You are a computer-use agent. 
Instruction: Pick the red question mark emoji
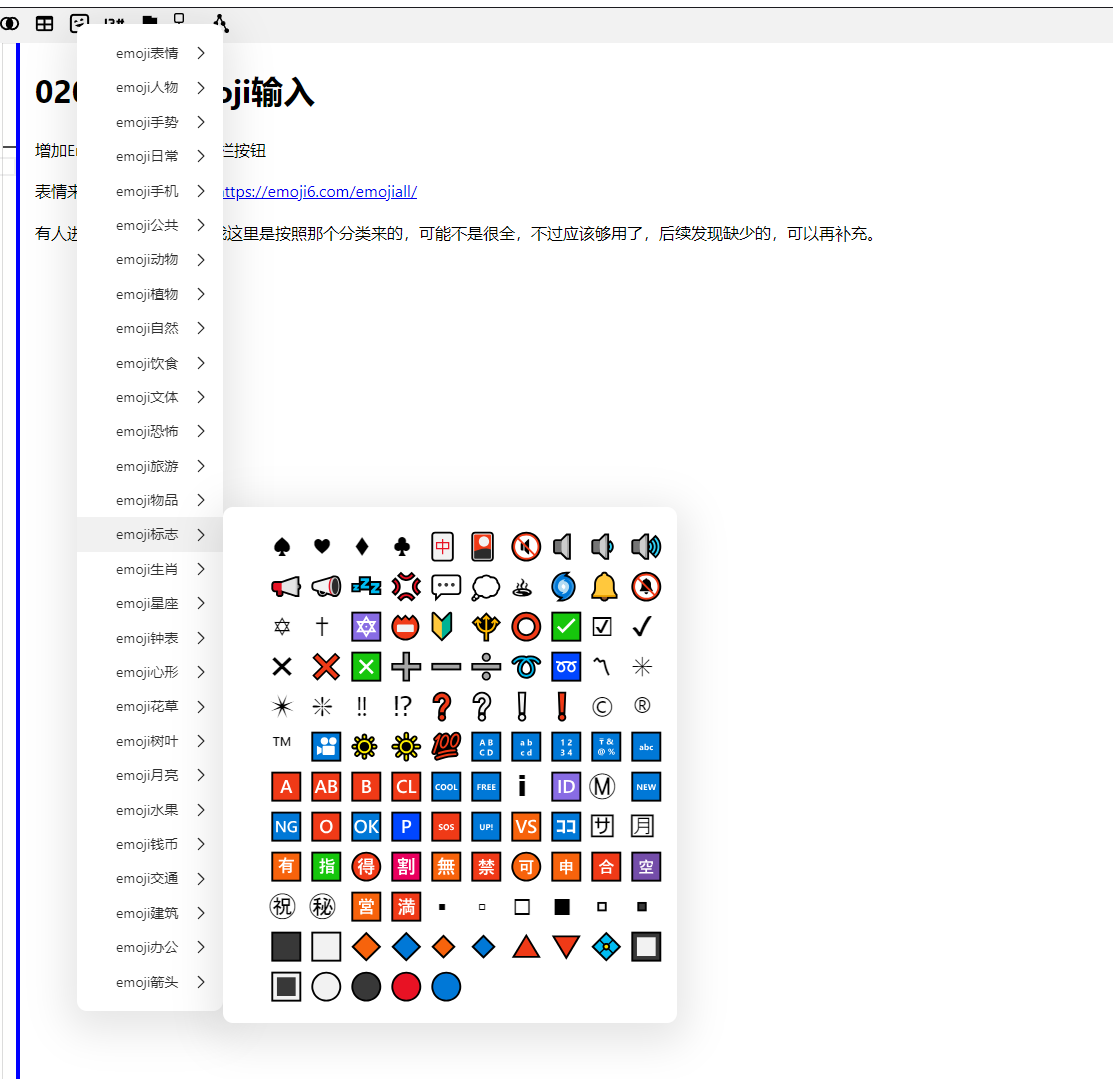click(x=442, y=706)
